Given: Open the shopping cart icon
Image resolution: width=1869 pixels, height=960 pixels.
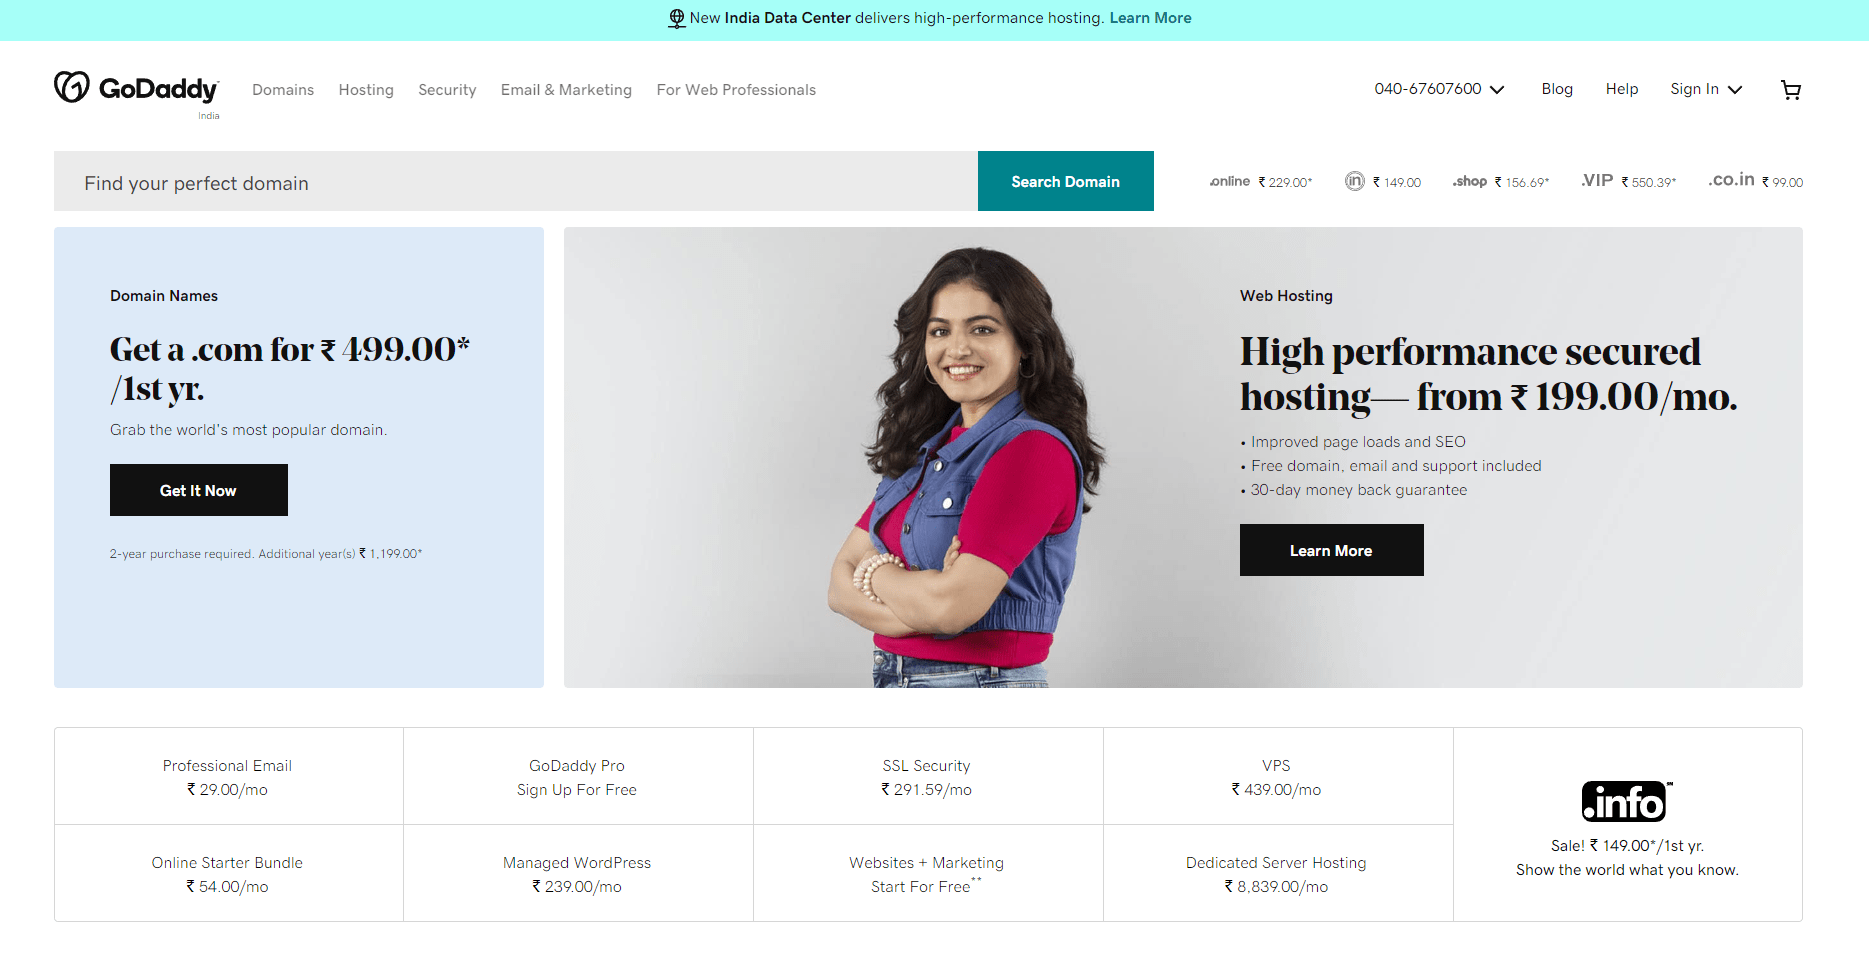Looking at the screenshot, I should tap(1791, 90).
